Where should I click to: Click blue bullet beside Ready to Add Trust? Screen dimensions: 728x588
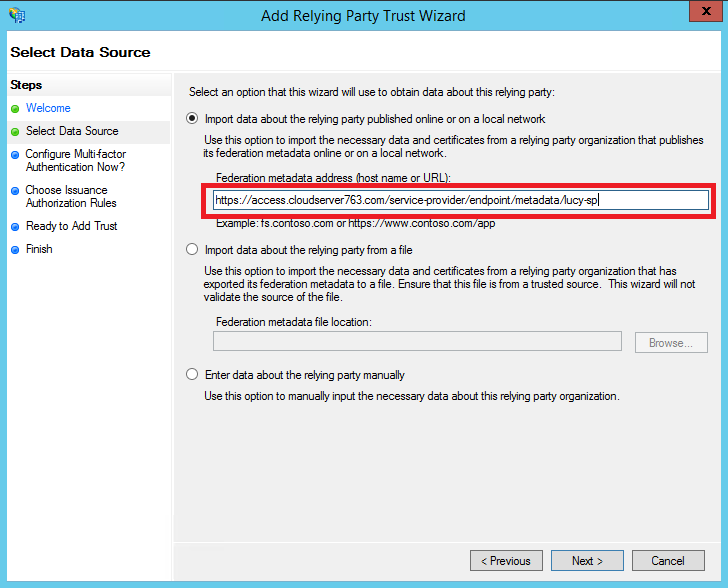pyautogui.click(x=15, y=227)
